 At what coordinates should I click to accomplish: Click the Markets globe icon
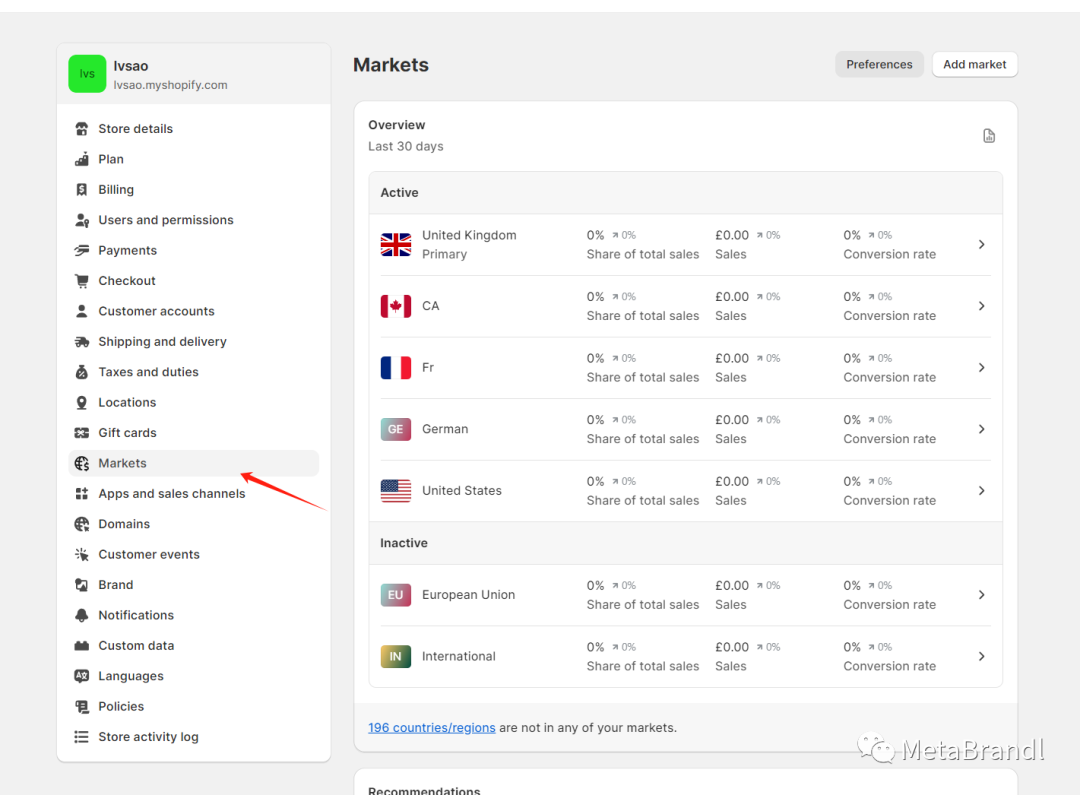click(82, 463)
